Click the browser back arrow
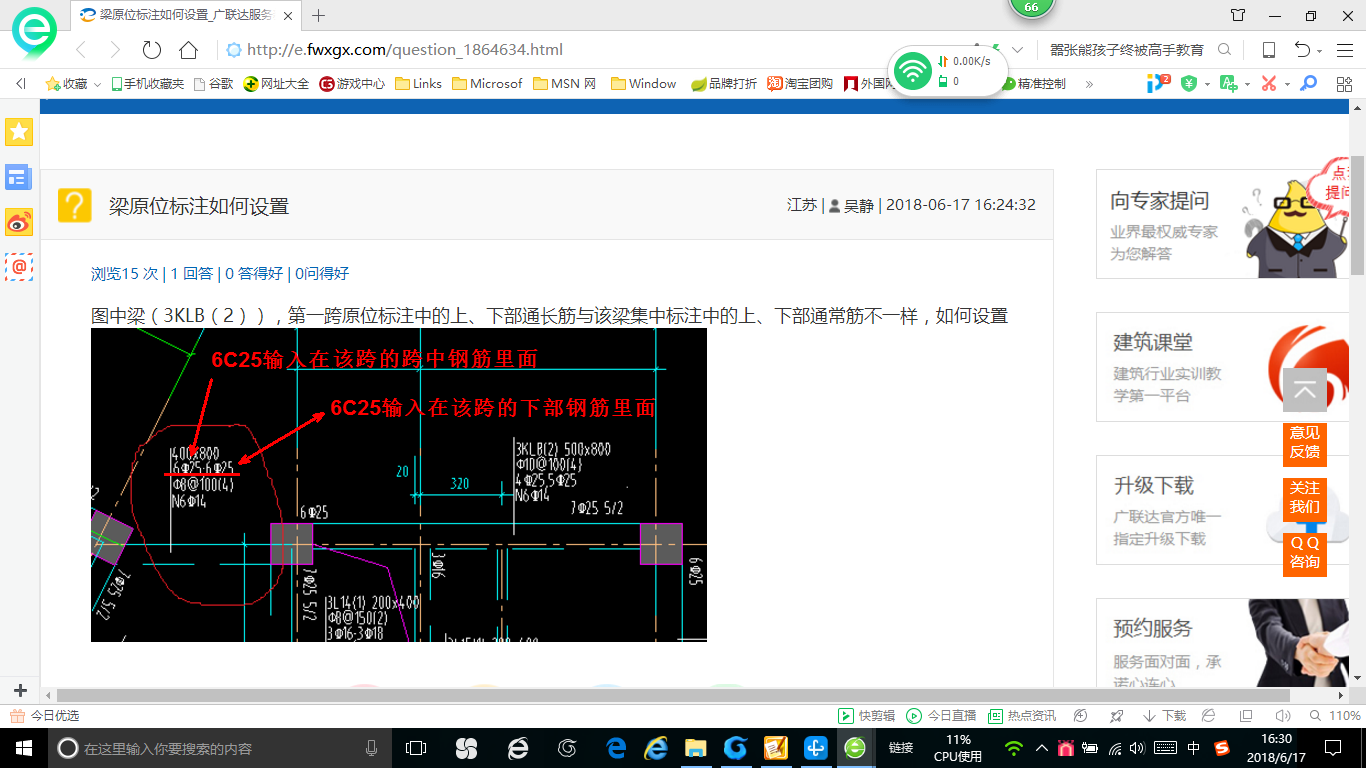Screen dimensions: 1366x768 click(x=81, y=50)
